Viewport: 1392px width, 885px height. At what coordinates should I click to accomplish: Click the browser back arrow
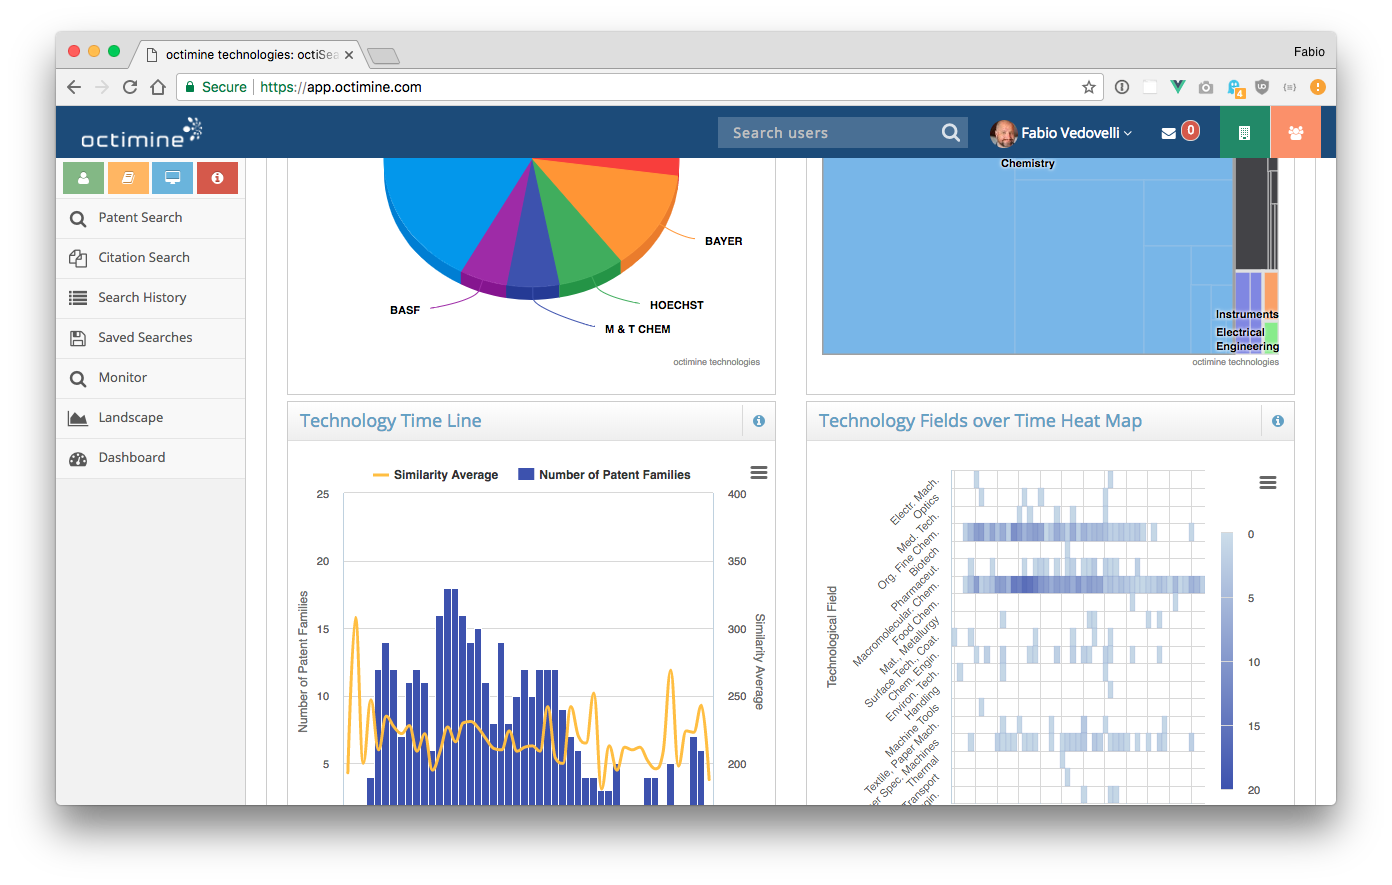coord(74,87)
